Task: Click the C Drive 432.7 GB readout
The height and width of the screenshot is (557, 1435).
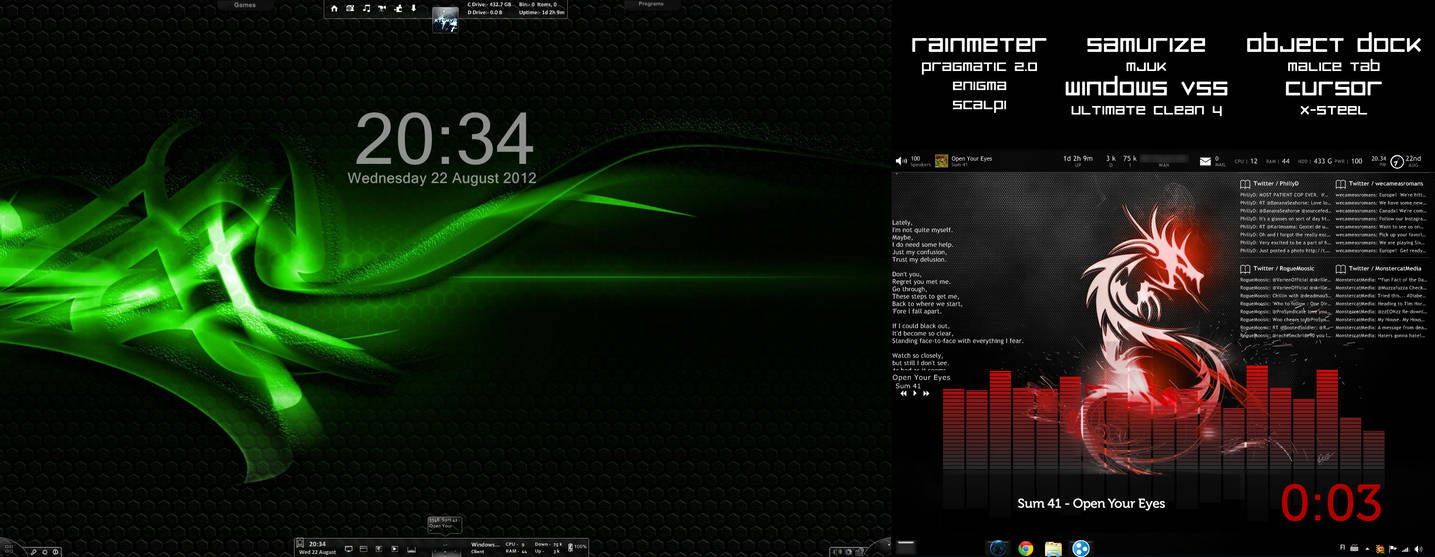Action: 489,5
